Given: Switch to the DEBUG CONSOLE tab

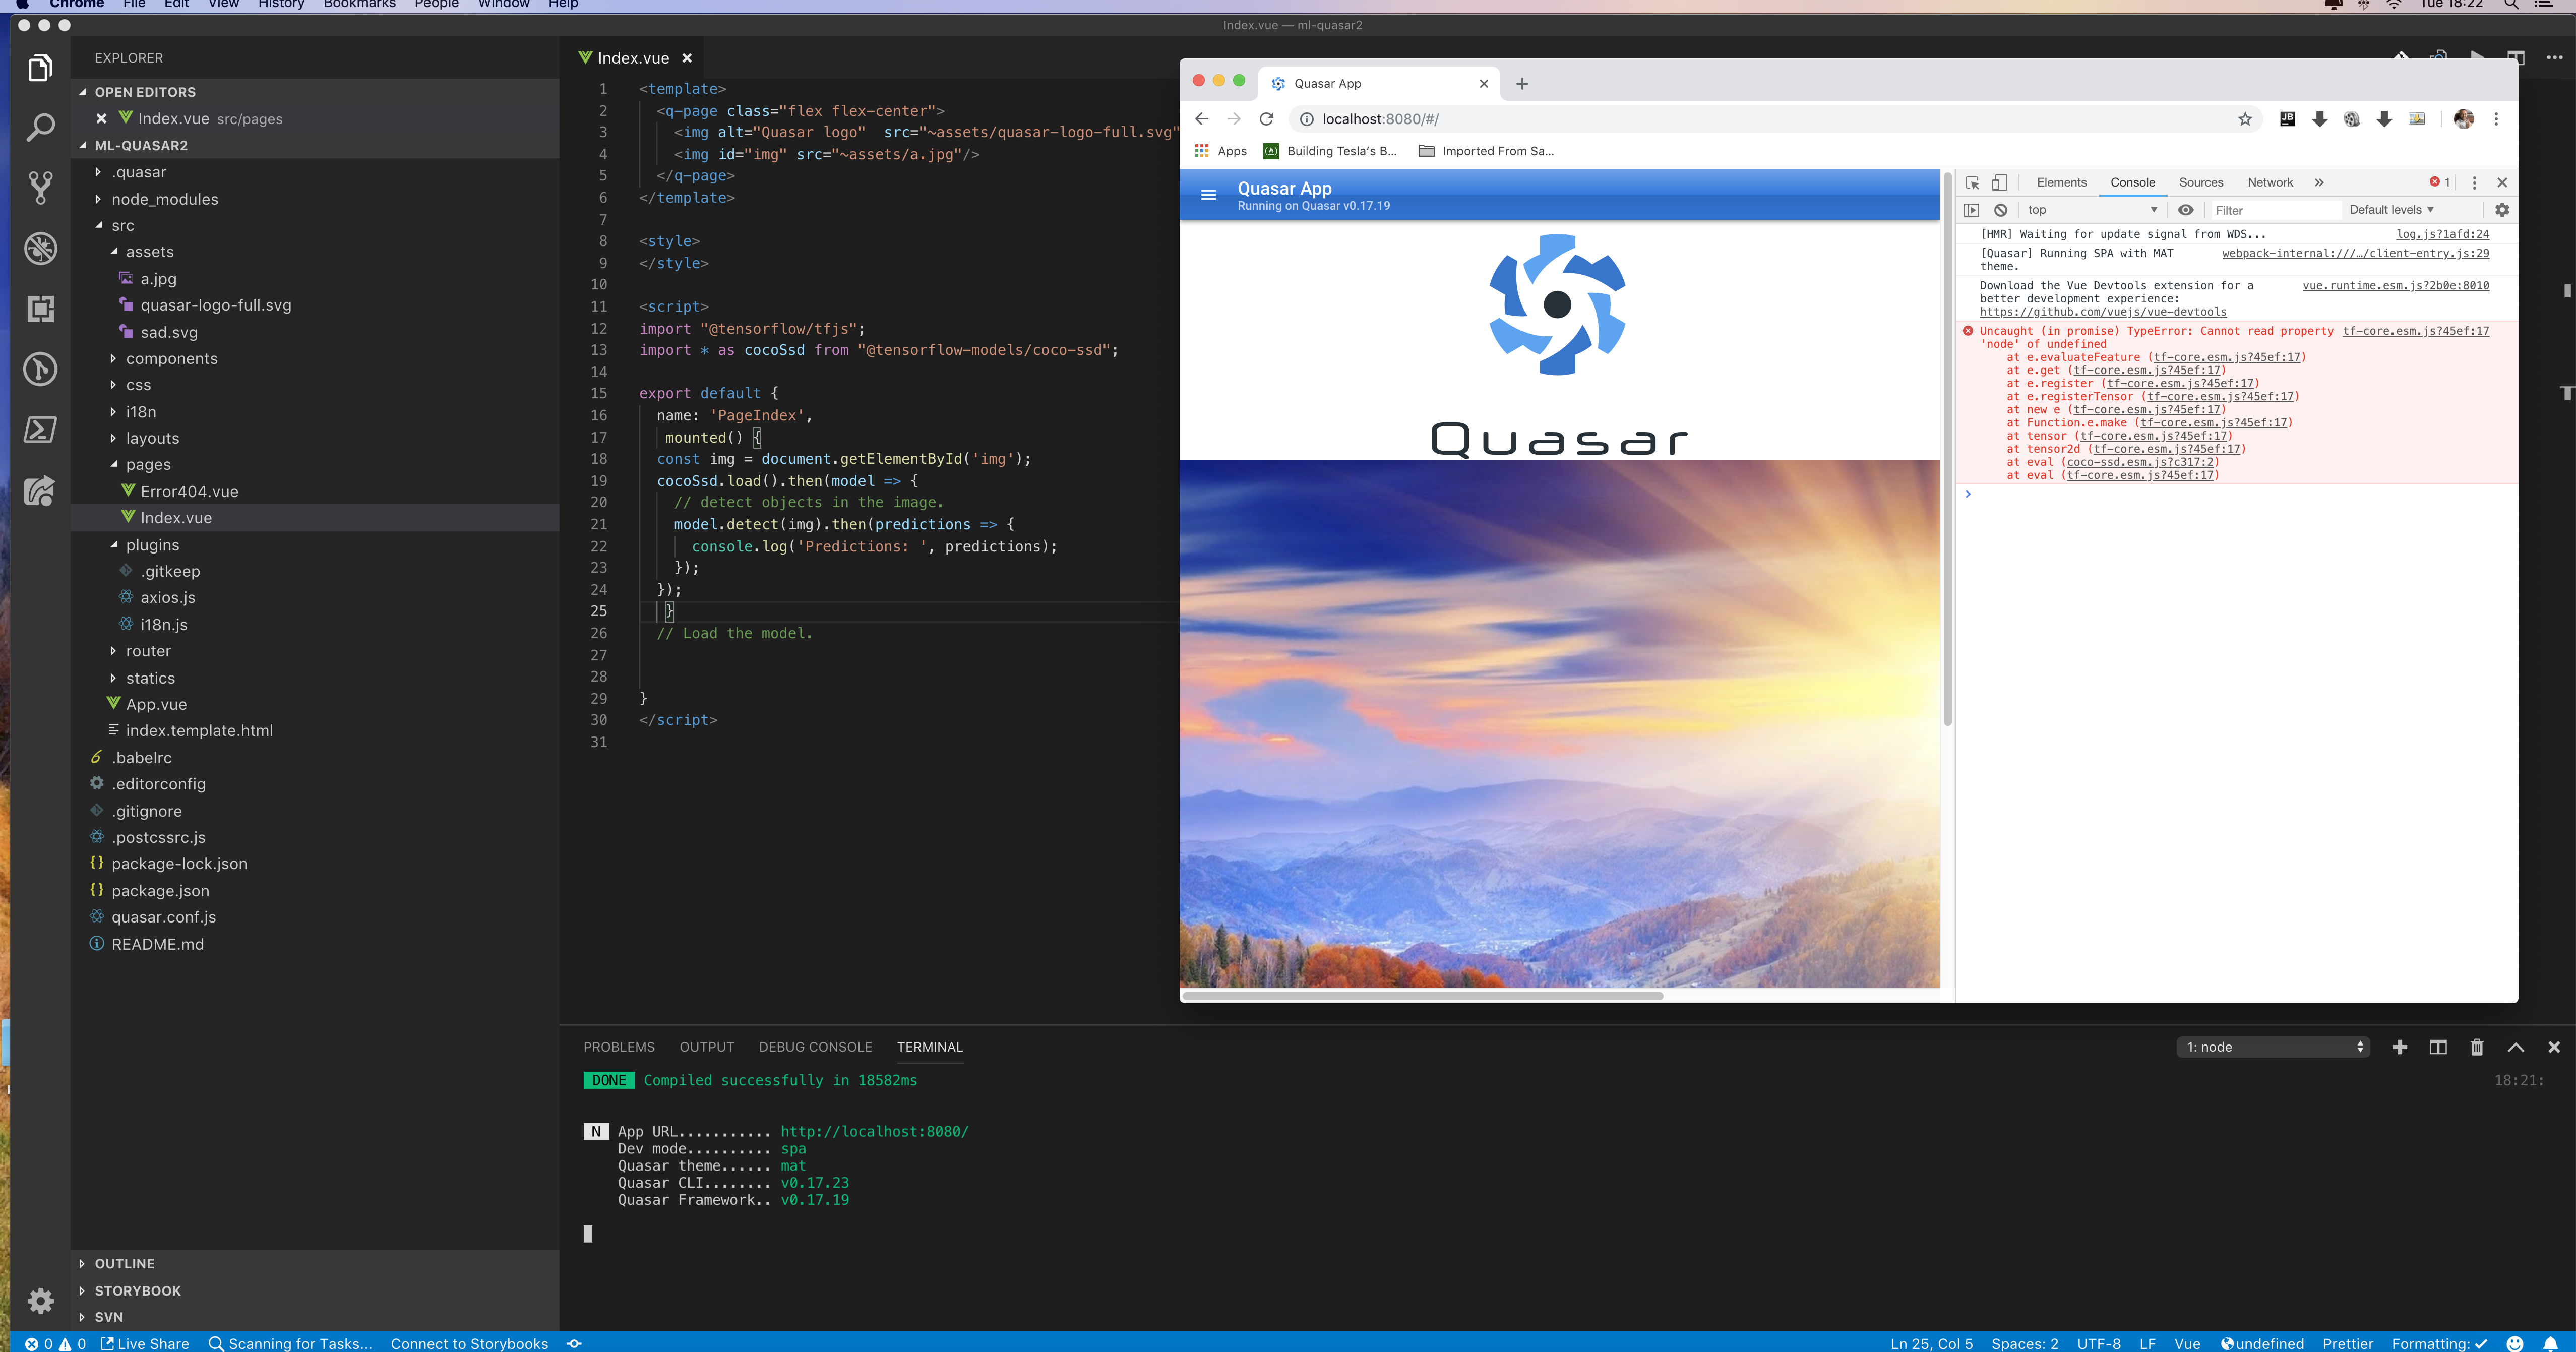Looking at the screenshot, I should (x=815, y=1047).
